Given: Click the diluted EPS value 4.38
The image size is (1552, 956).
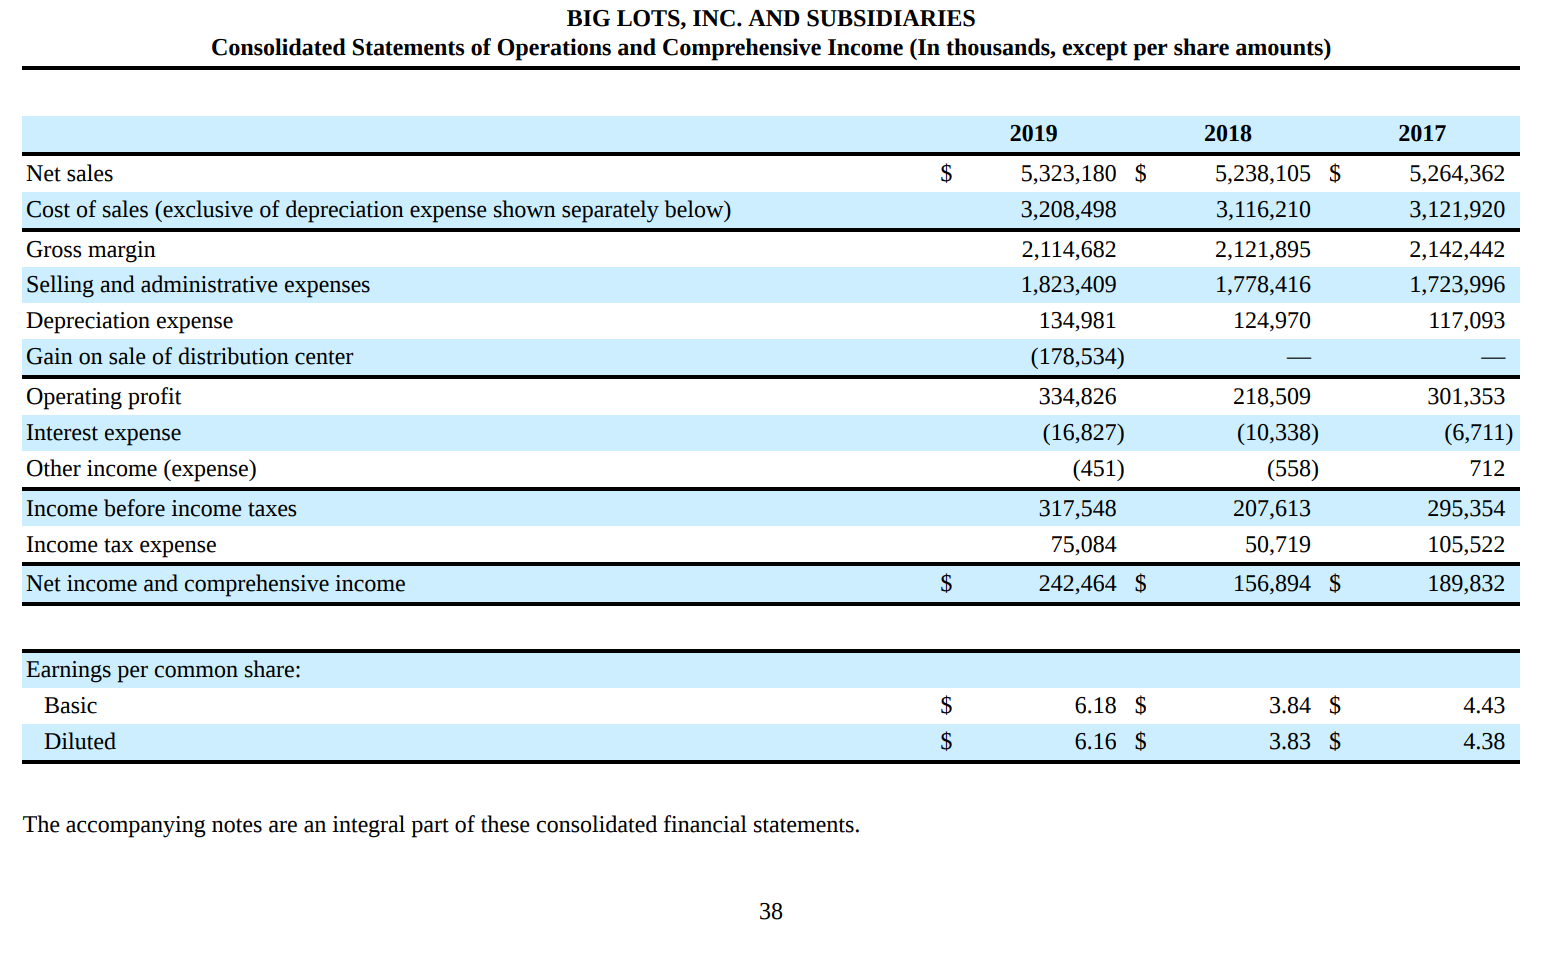Looking at the screenshot, I should 1483,741.
